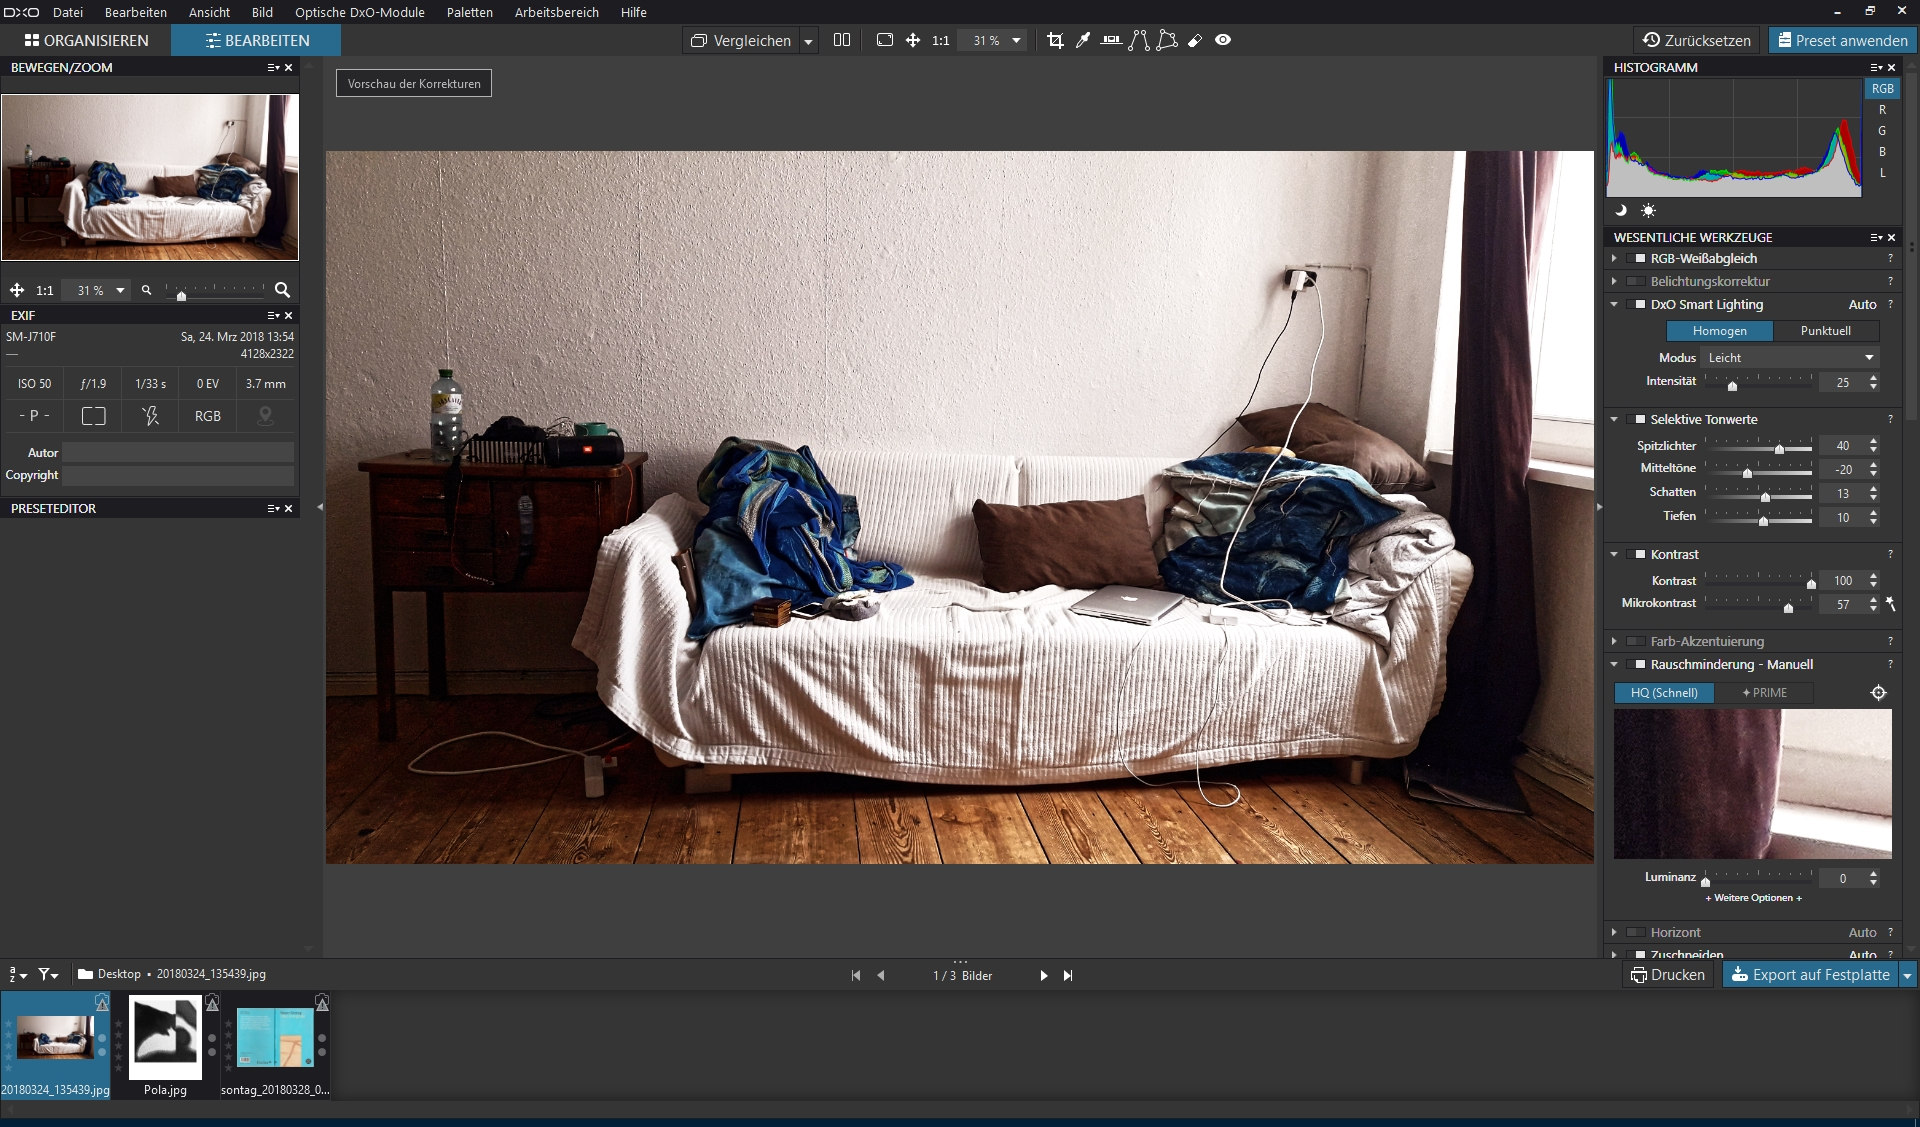The image size is (1920, 1127).
Task: Click the eye preview icon in toolbar
Action: tap(1223, 40)
